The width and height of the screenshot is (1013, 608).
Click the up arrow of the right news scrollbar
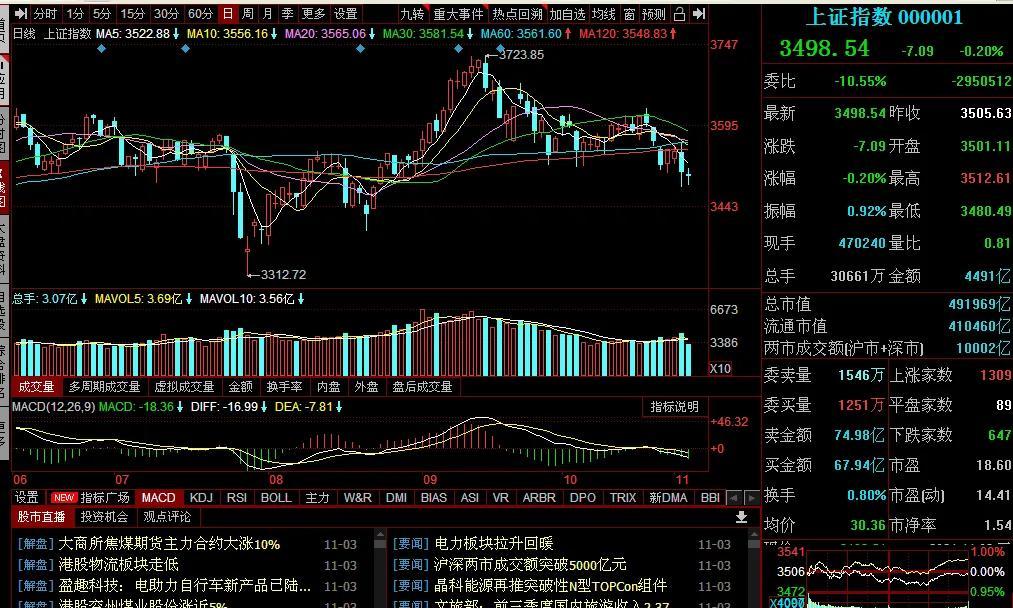(x=753, y=534)
